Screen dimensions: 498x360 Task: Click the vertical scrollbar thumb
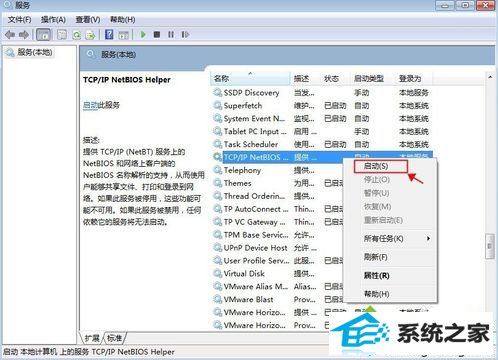click(x=489, y=246)
